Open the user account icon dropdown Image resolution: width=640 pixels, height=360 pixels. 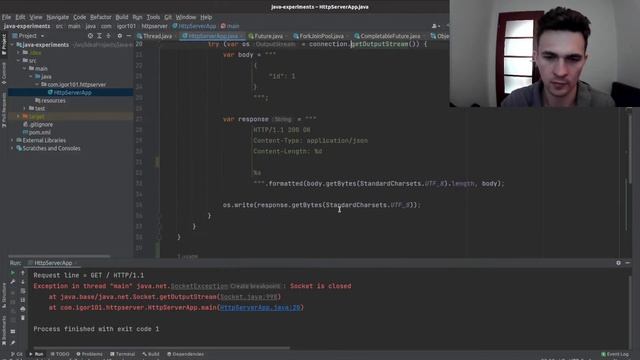436,26
